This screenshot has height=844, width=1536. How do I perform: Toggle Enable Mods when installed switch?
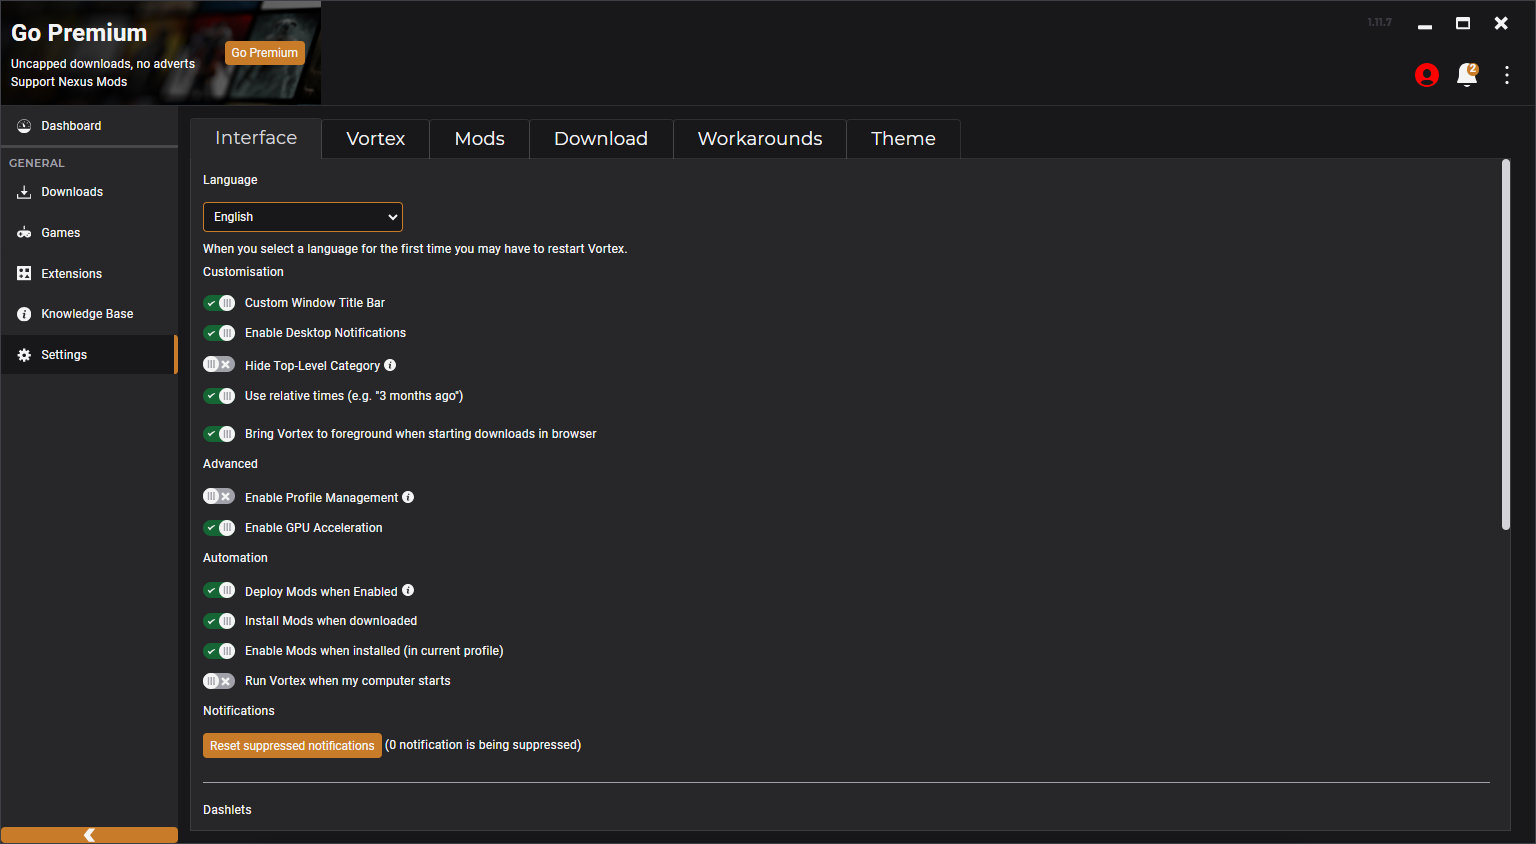(219, 651)
